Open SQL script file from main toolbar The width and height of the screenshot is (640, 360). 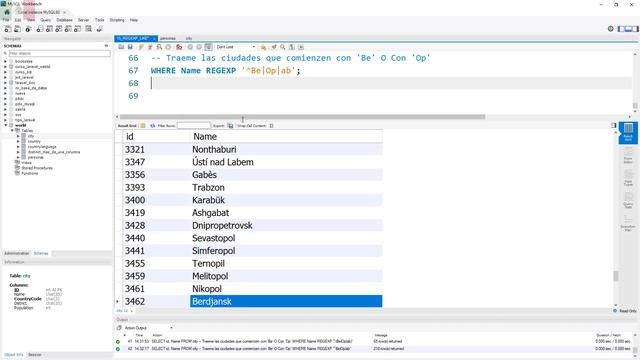18,29
